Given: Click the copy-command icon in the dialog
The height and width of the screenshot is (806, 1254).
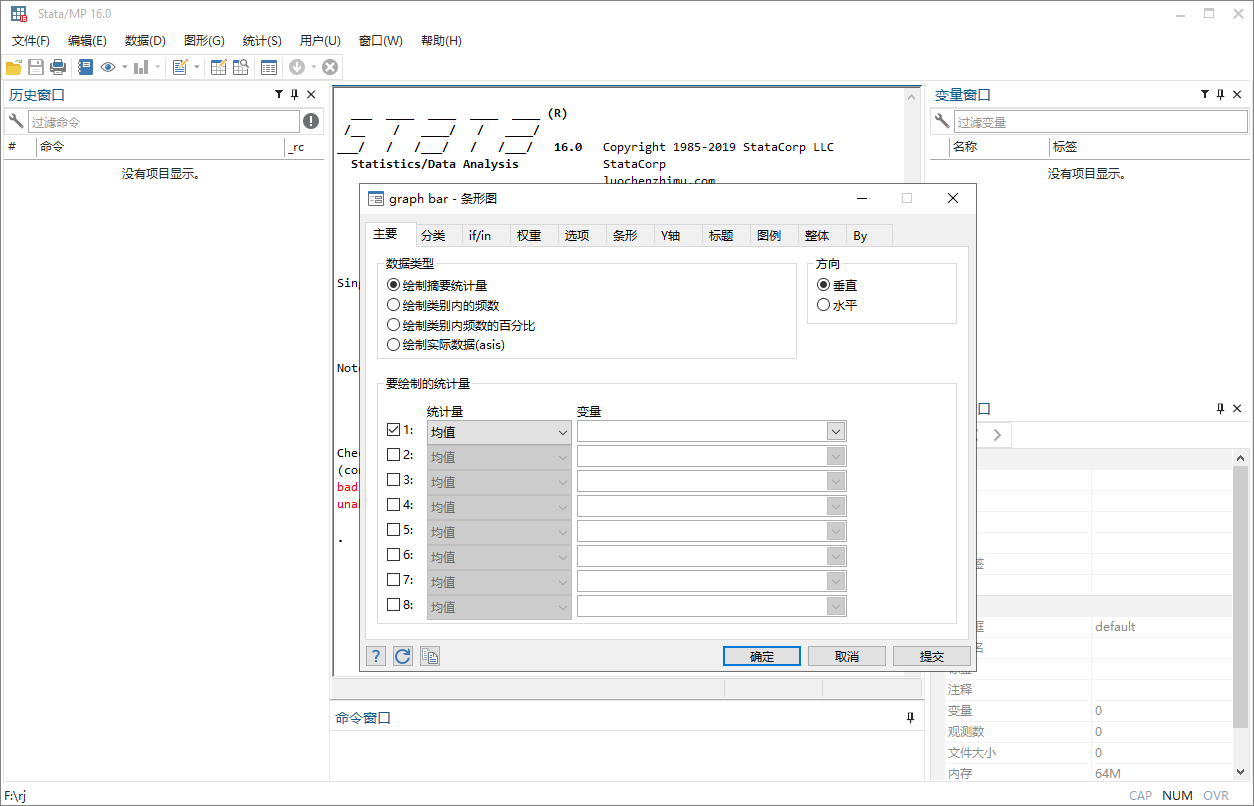Looking at the screenshot, I should pos(429,655).
